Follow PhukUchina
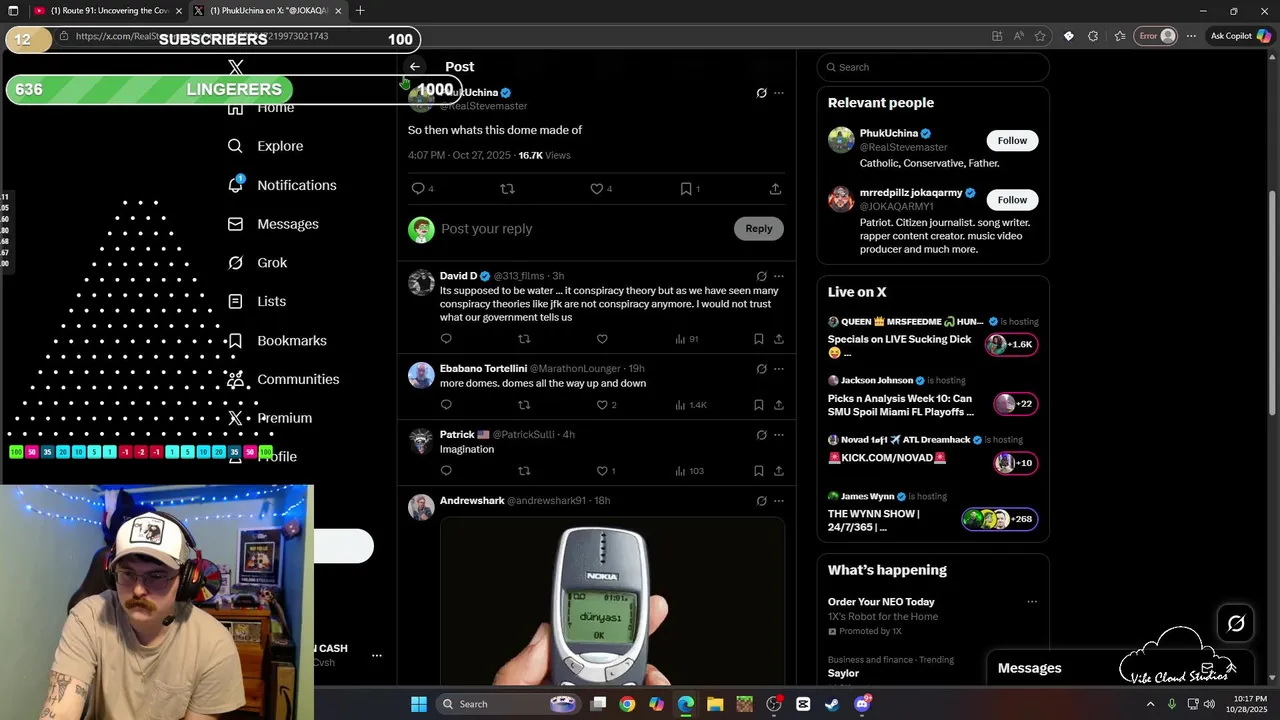 coord(1012,141)
